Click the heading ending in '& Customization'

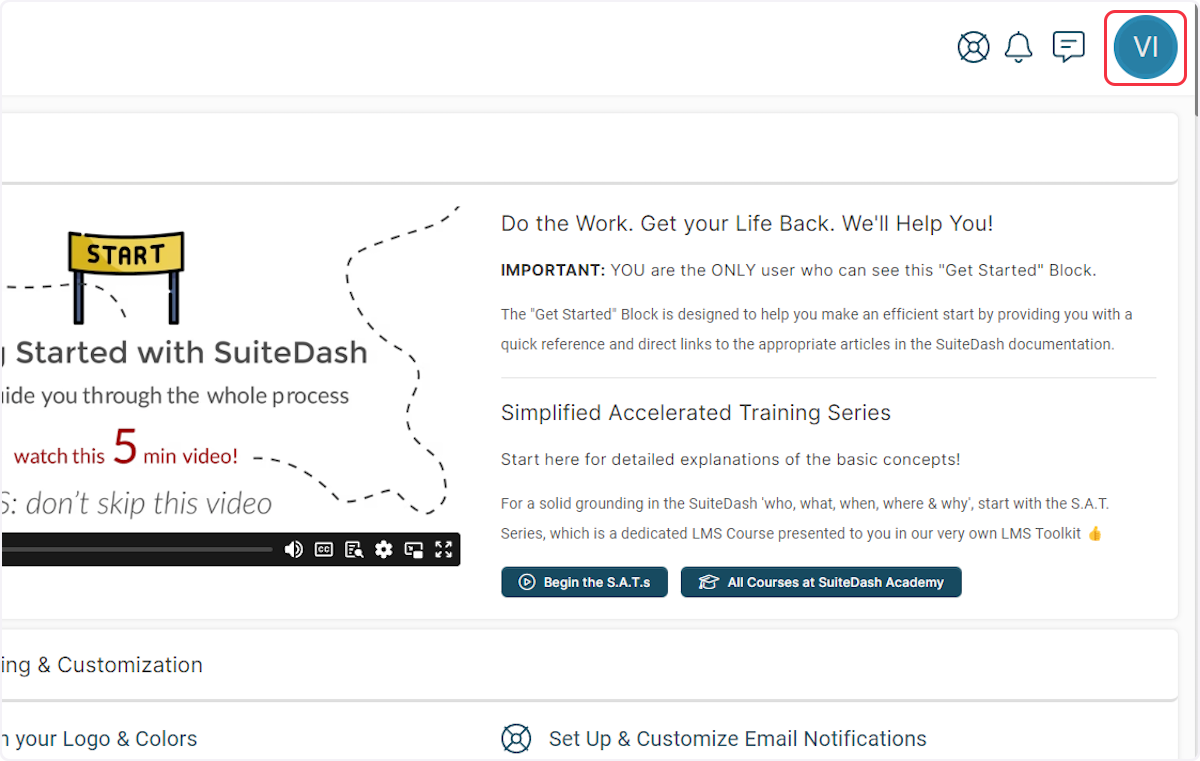tap(101, 665)
